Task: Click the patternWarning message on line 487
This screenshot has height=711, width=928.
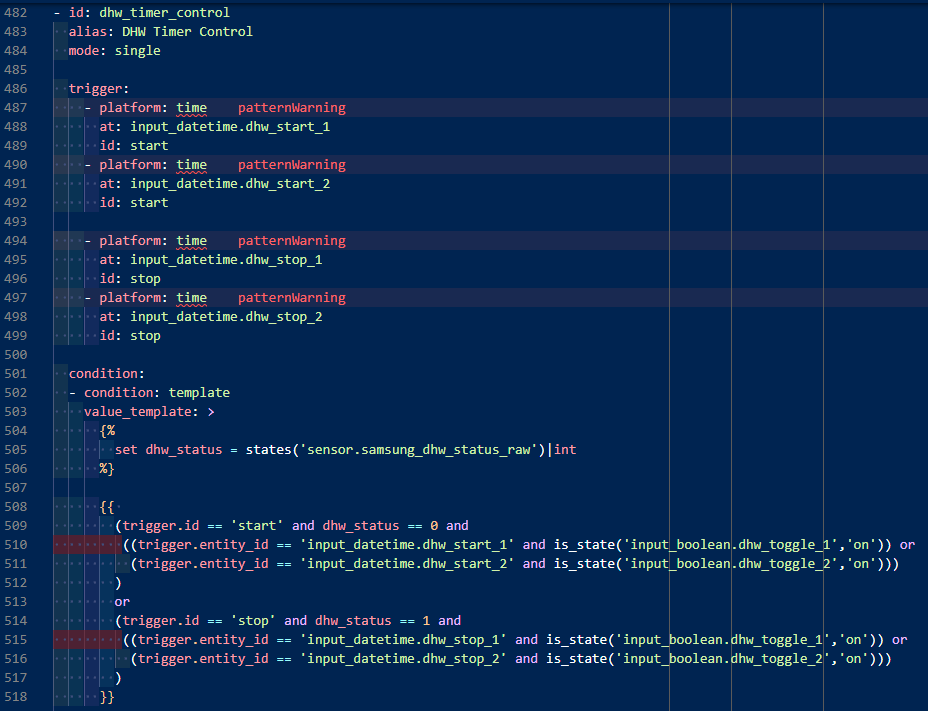Action: pyautogui.click(x=291, y=108)
